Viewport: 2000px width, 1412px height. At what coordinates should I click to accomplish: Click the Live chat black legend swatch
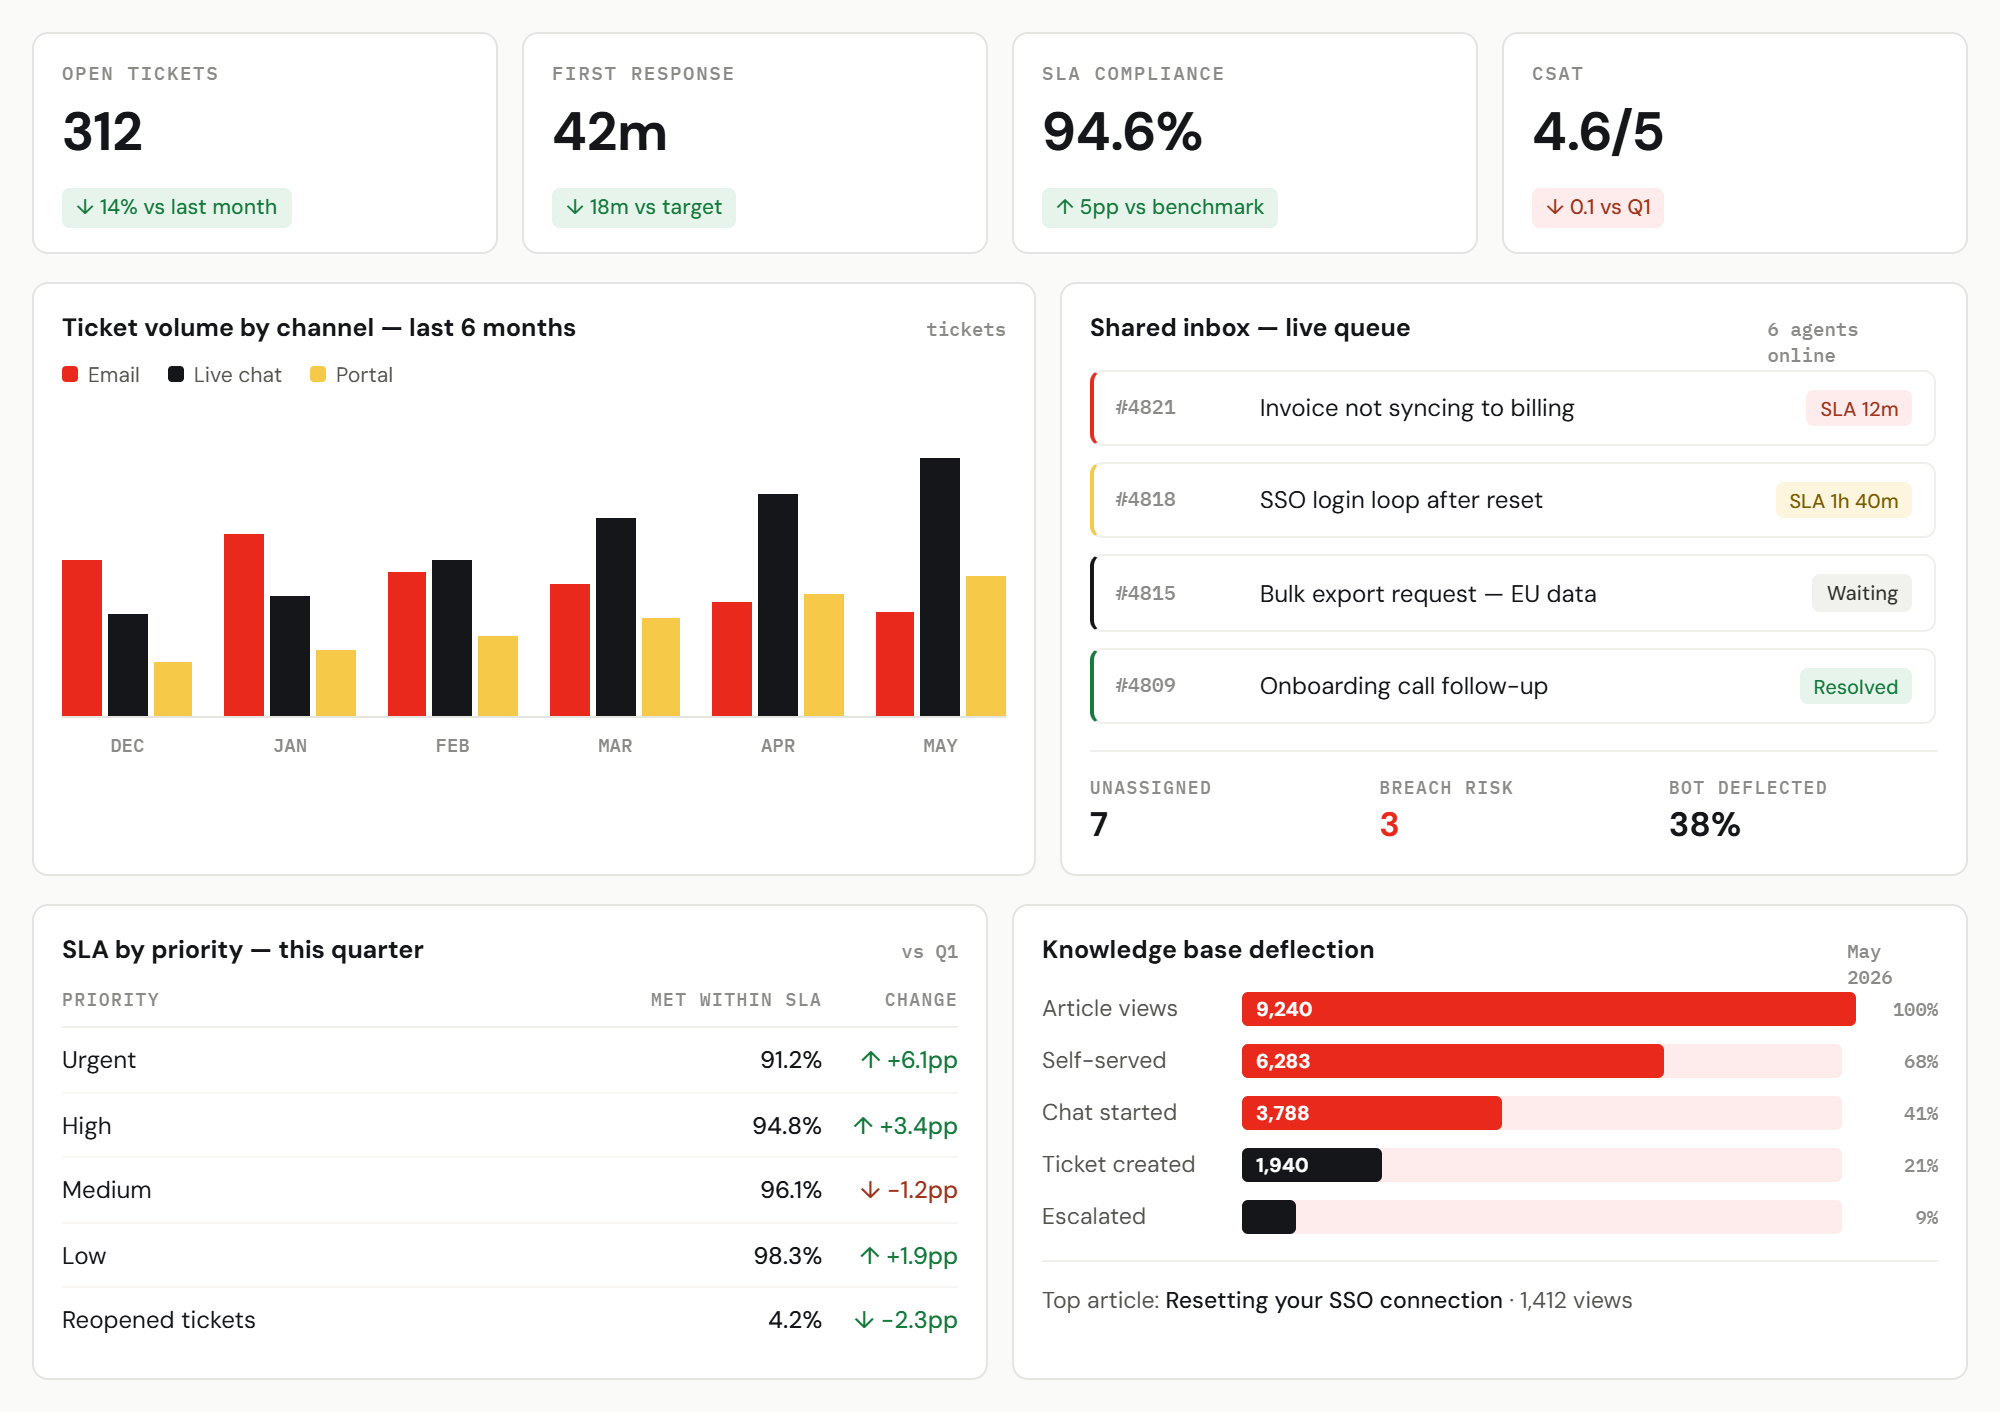click(176, 374)
